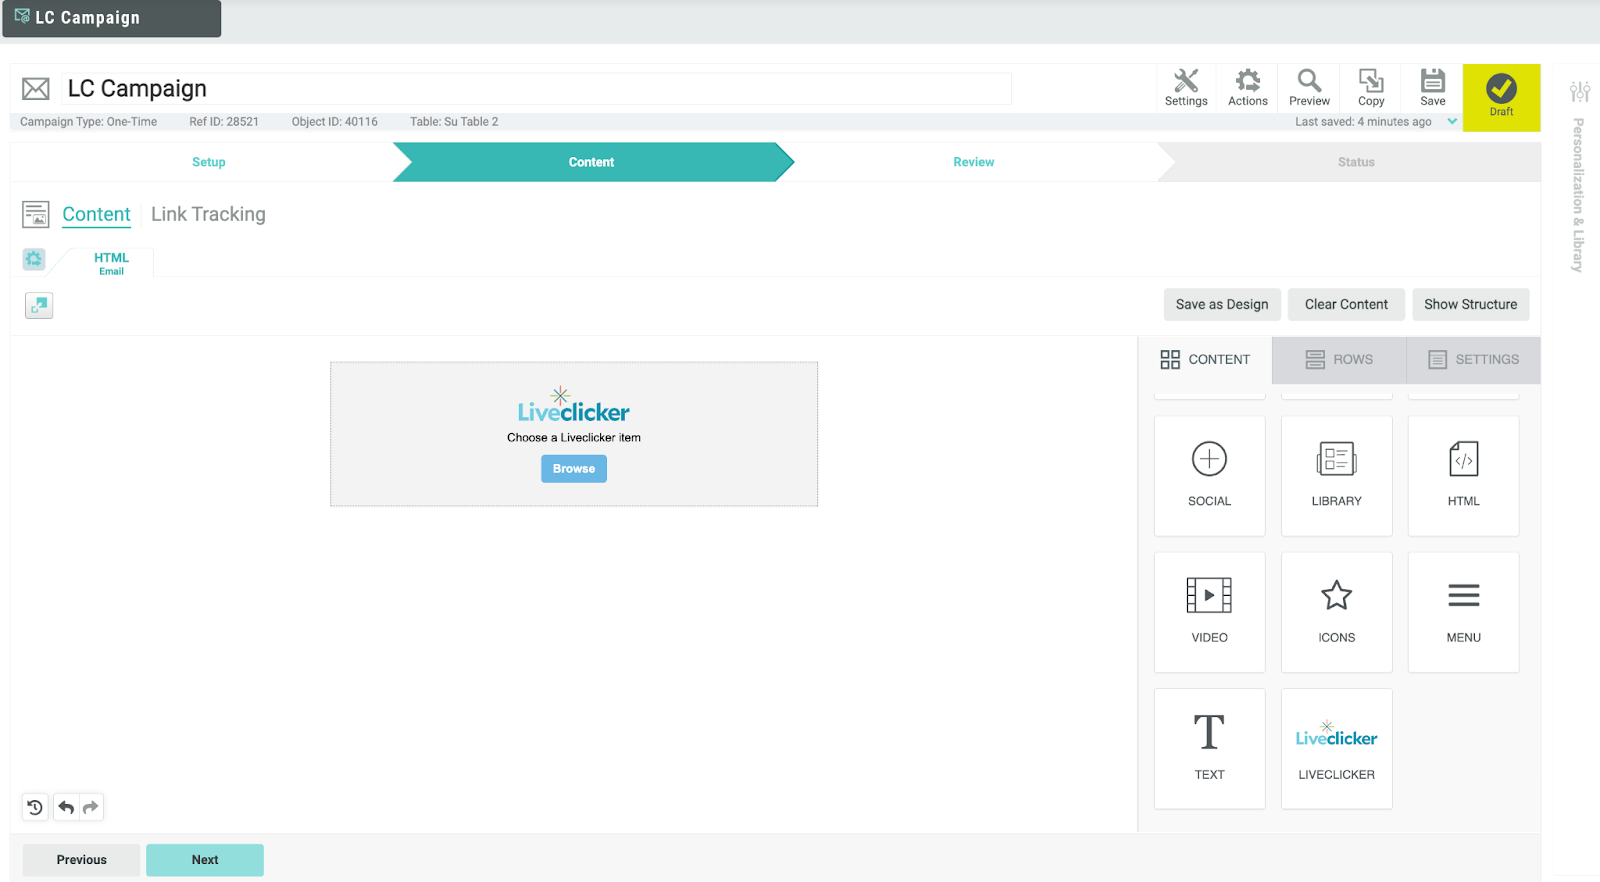This screenshot has height=882, width=1600.
Task: Open the editor history icon
Action: 35,807
